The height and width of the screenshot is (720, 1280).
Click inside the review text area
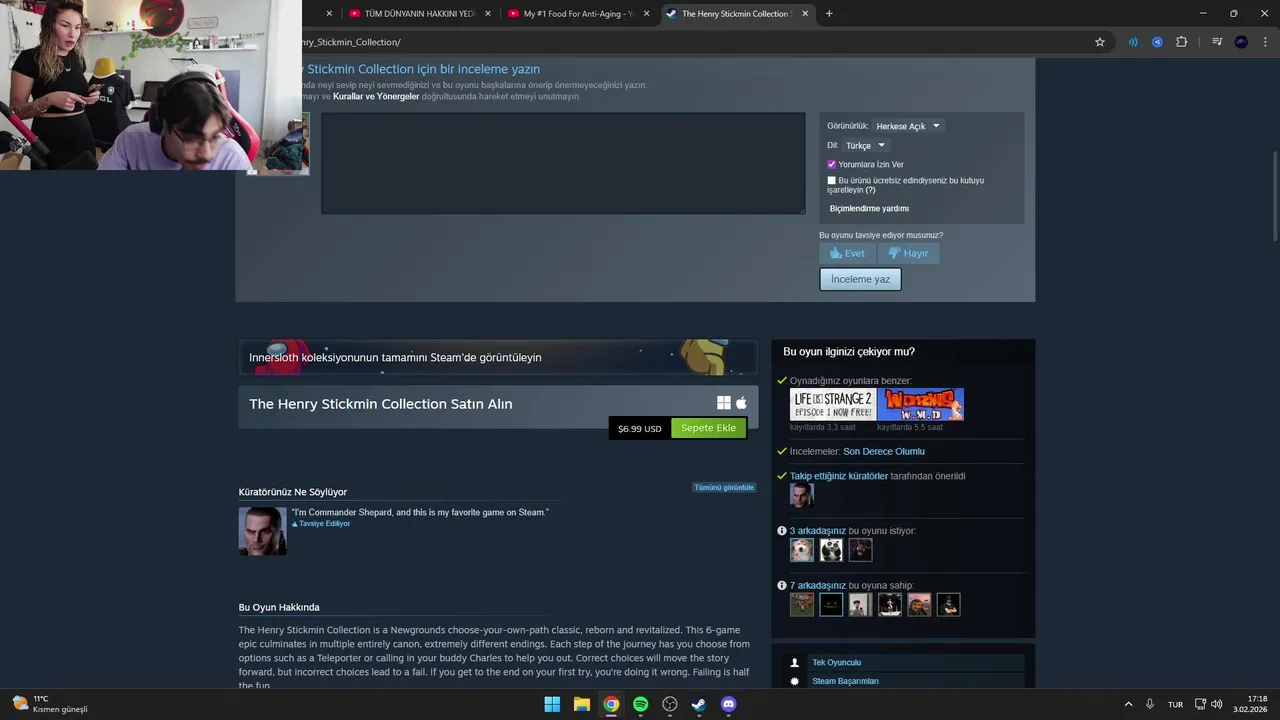click(x=563, y=163)
